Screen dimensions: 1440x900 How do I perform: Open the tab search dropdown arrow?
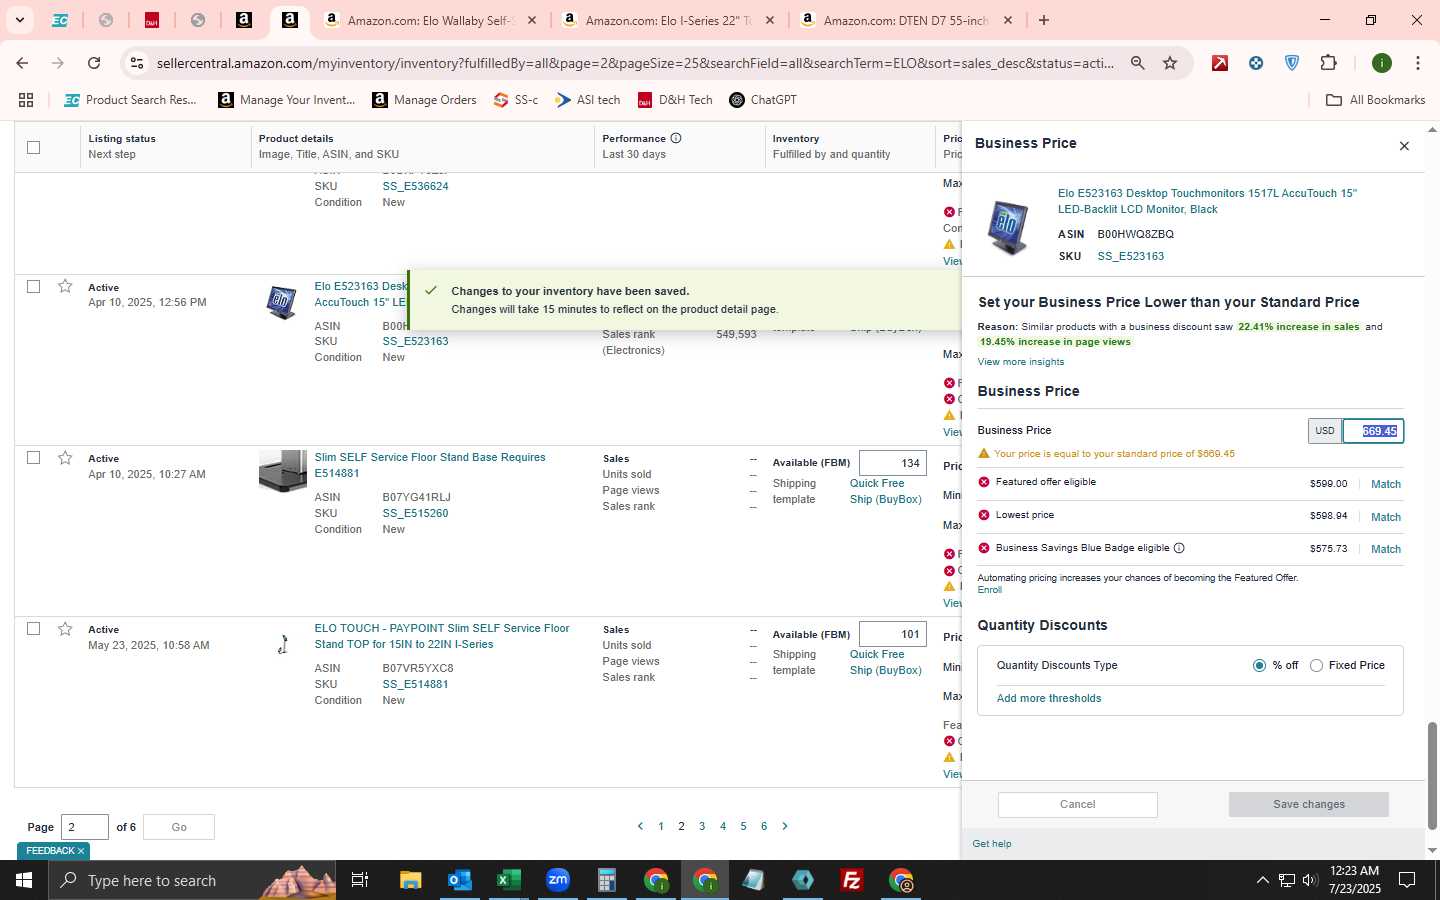coord(19,20)
